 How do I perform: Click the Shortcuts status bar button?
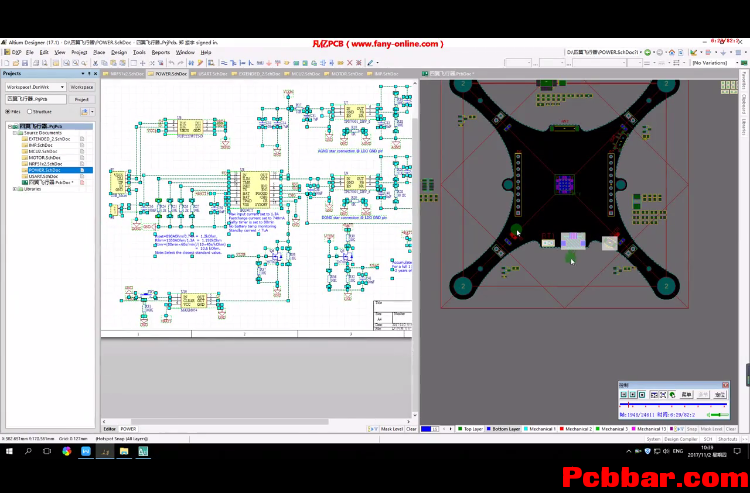[728, 439]
